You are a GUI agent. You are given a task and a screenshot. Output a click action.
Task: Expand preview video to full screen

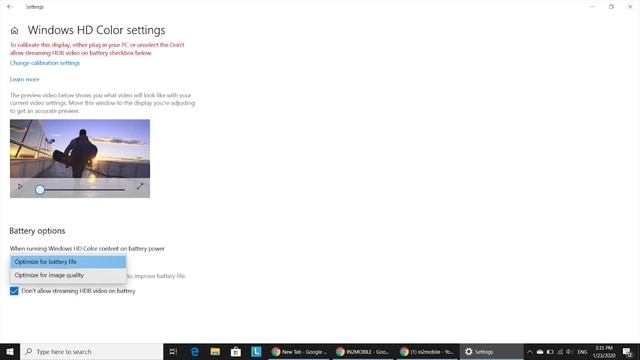click(x=140, y=187)
